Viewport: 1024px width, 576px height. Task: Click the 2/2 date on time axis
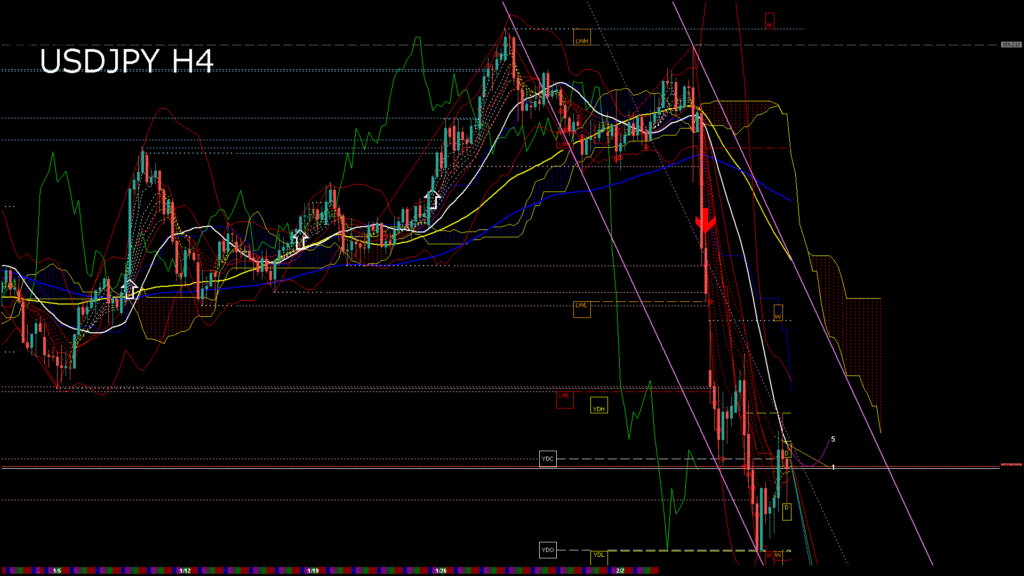pyautogui.click(x=620, y=571)
